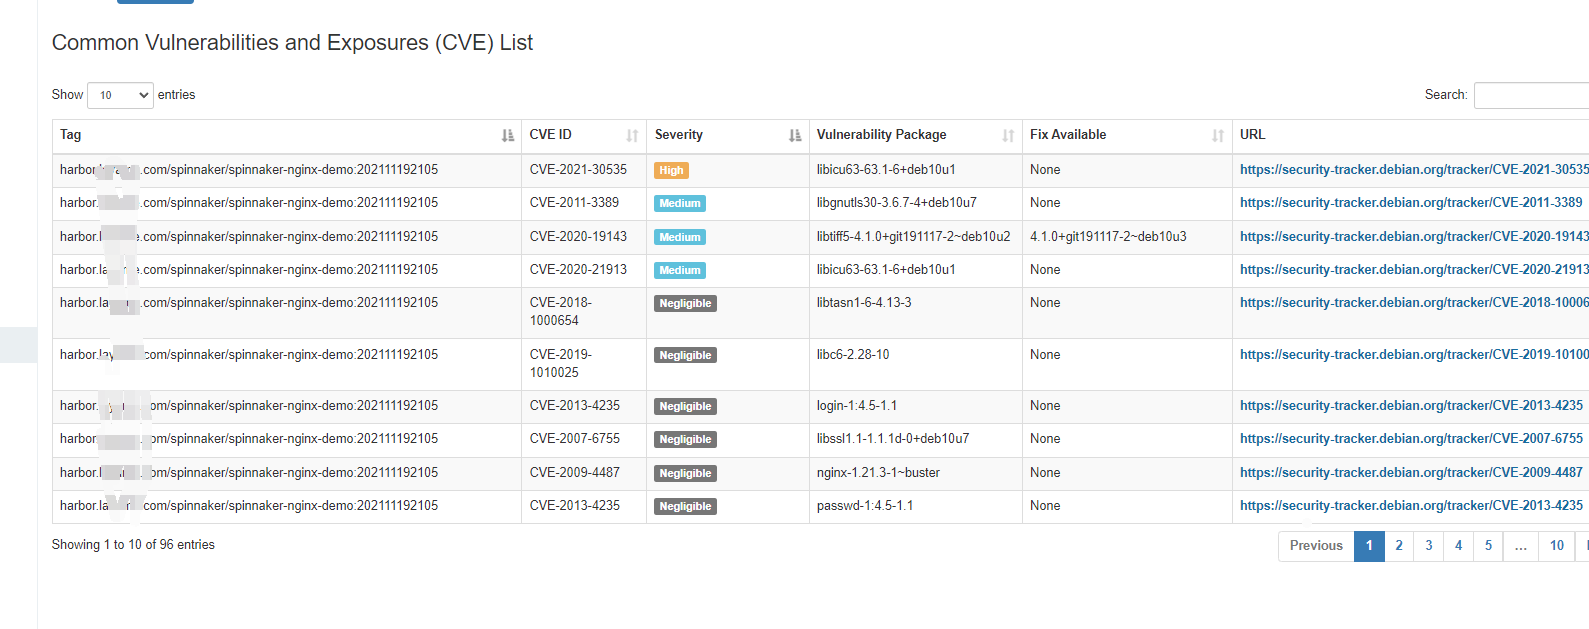
Task: Sort by Severity column icon
Action: (795, 135)
